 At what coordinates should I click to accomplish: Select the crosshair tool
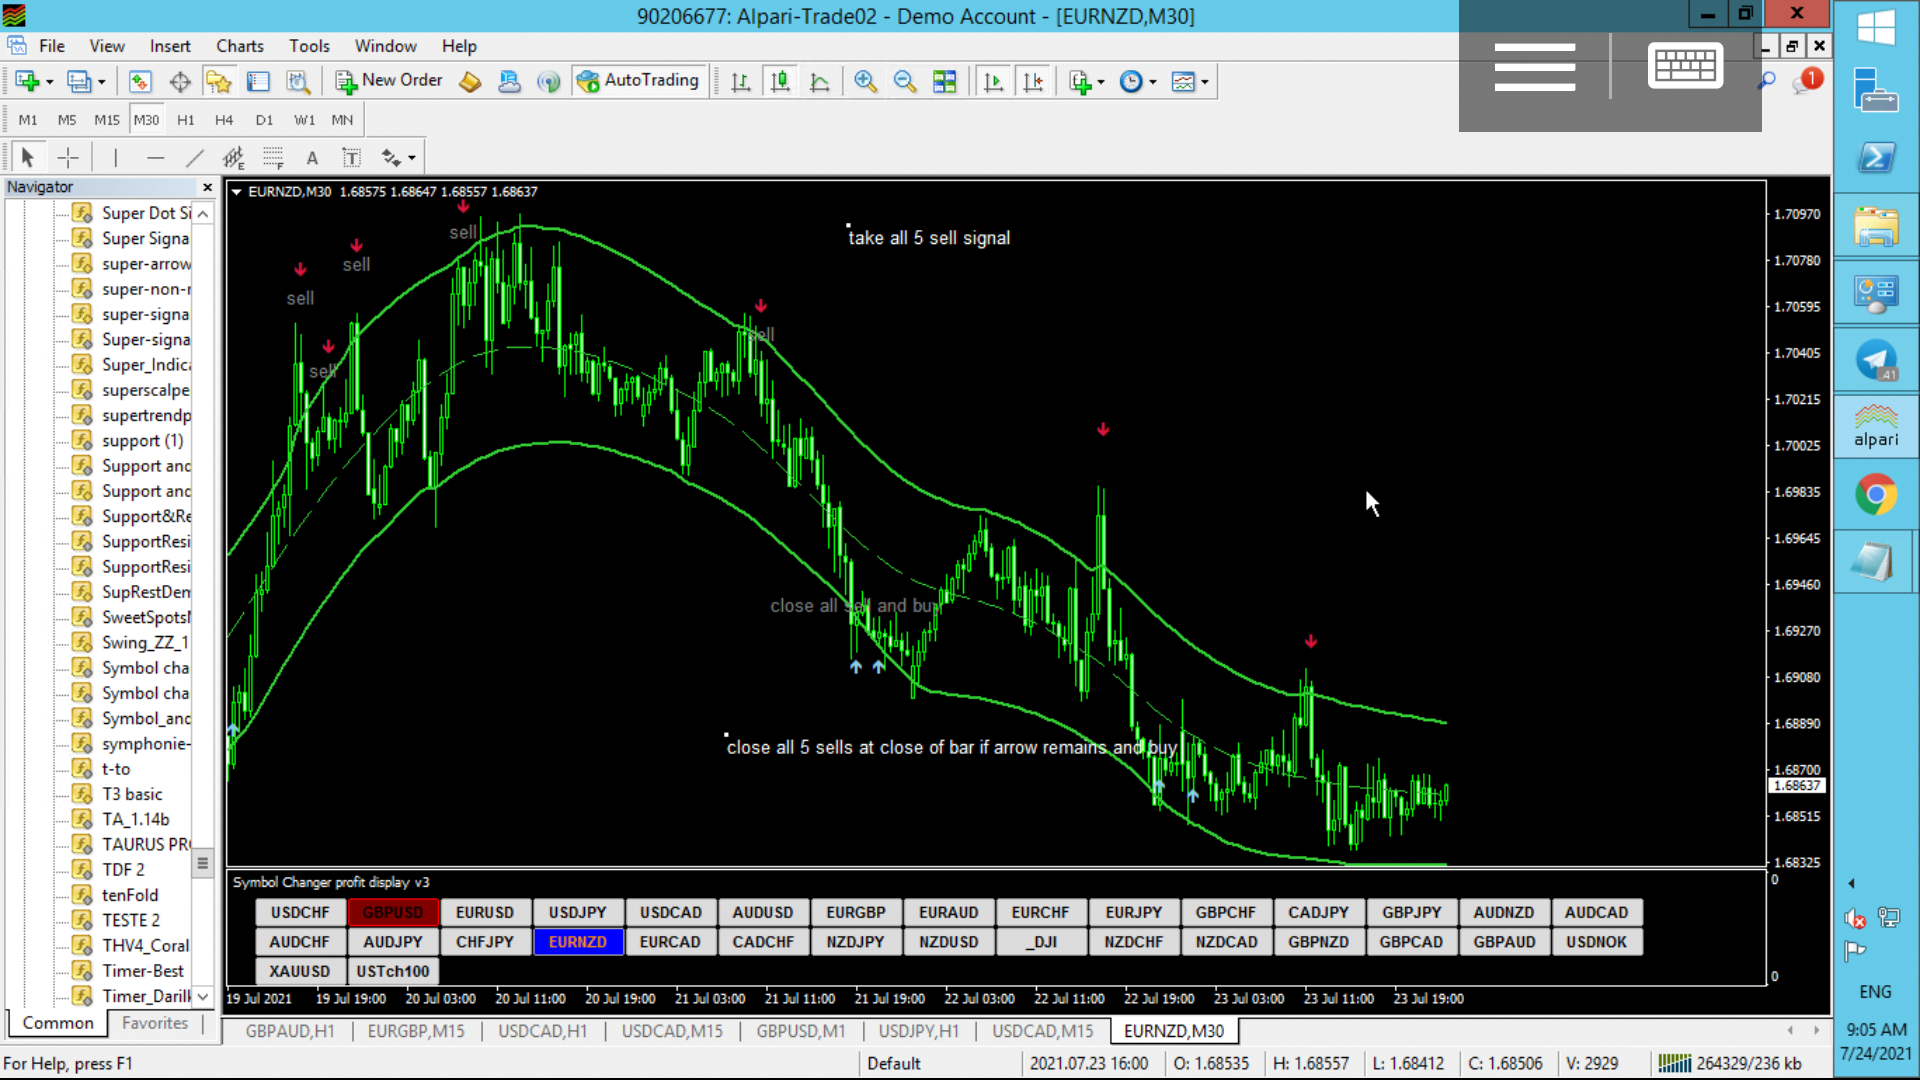tap(68, 157)
